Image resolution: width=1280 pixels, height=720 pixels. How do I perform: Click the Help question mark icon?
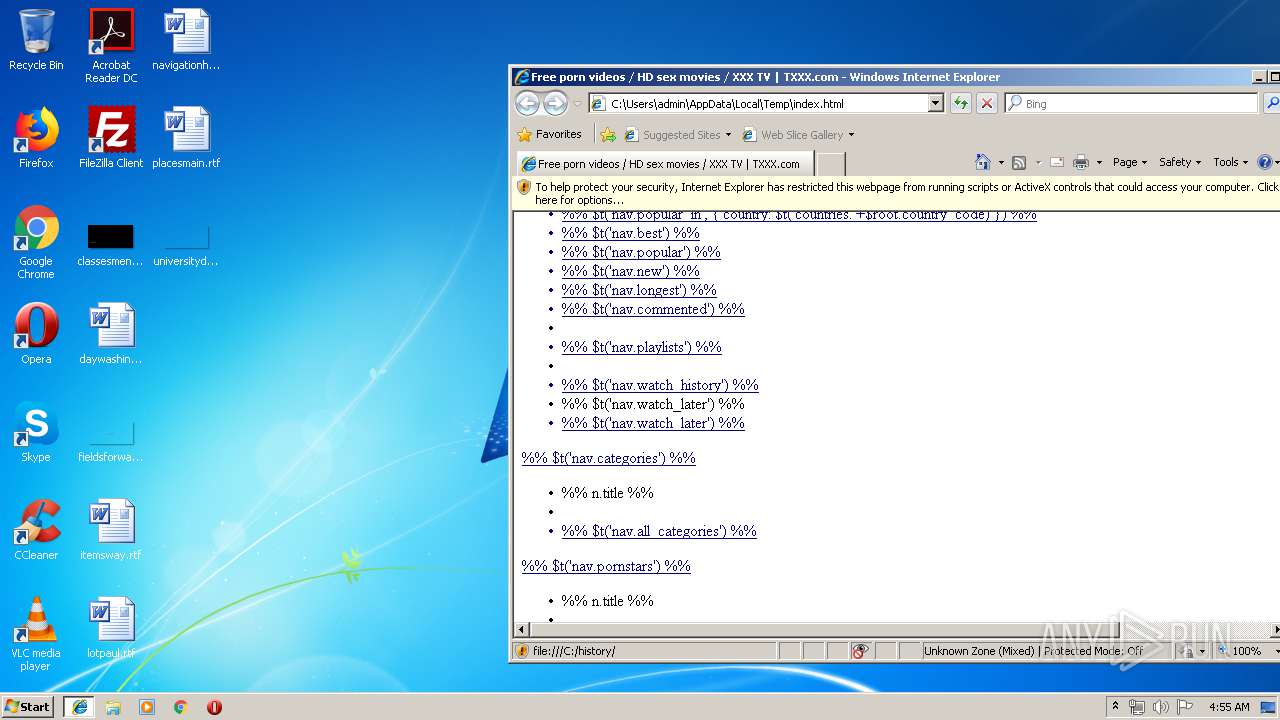1264,162
